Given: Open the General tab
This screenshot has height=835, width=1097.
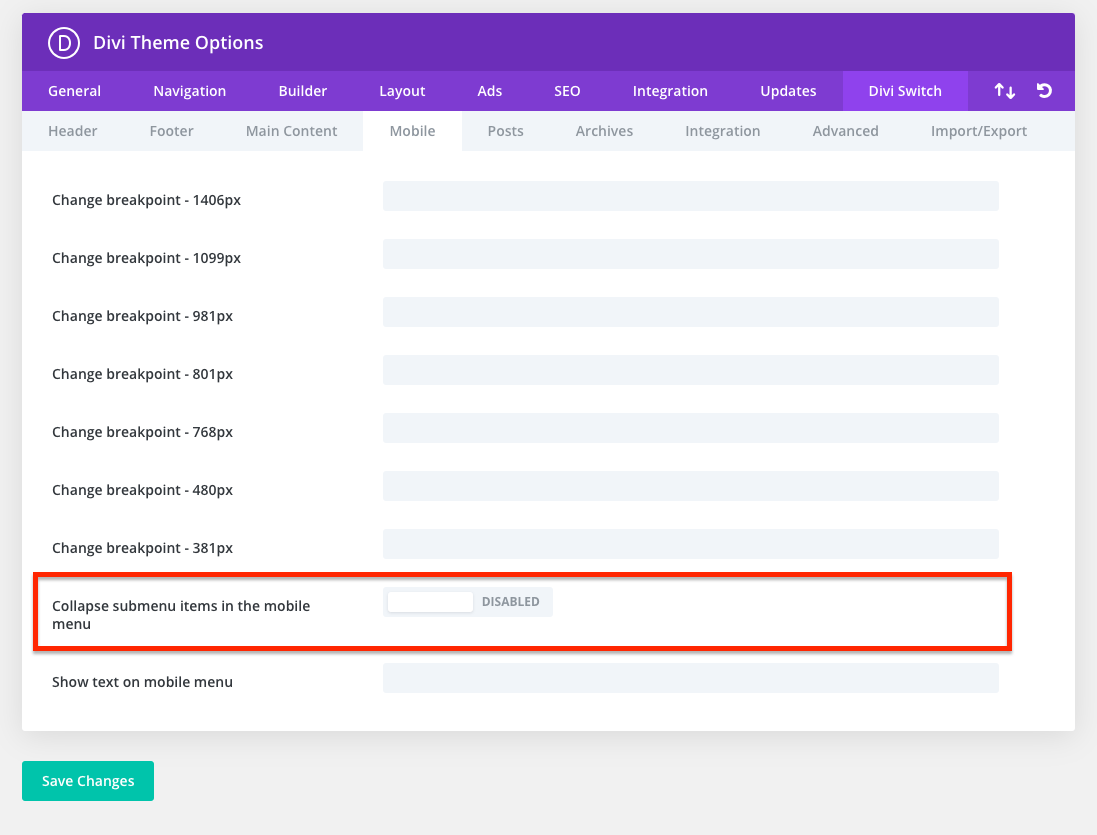Looking at the screenshot, I should tap(74, 91).
